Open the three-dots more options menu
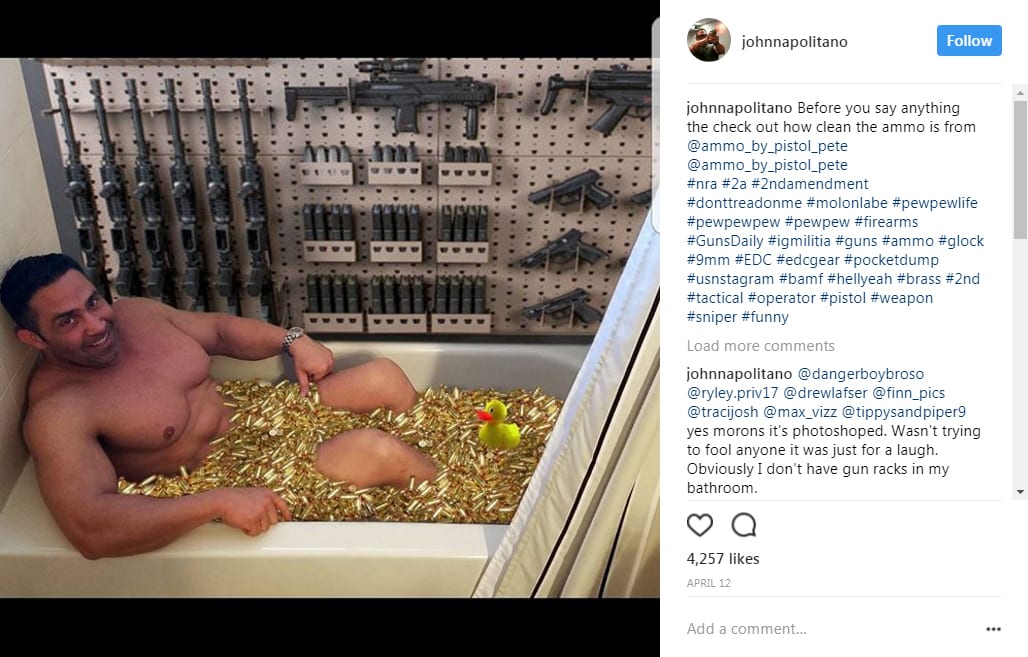1028x657 pixels. pyautogui.click(x=993, y=629)
